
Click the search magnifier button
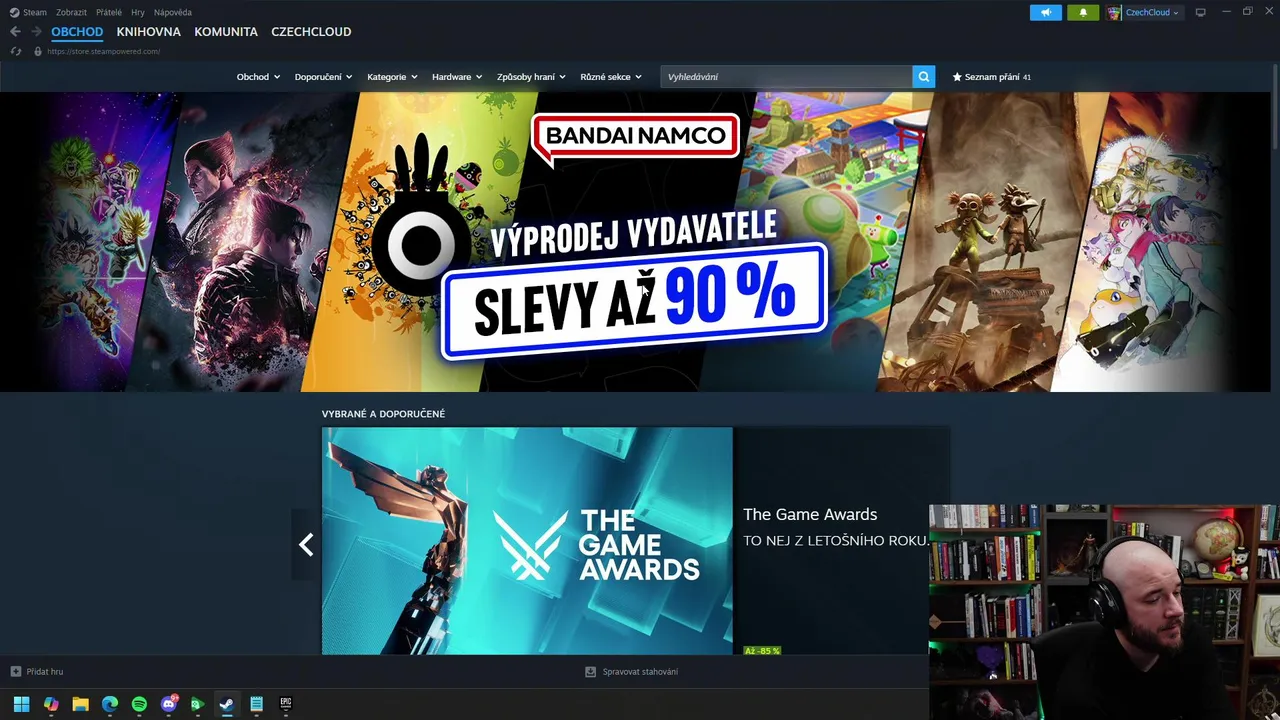tap(923, 77)
